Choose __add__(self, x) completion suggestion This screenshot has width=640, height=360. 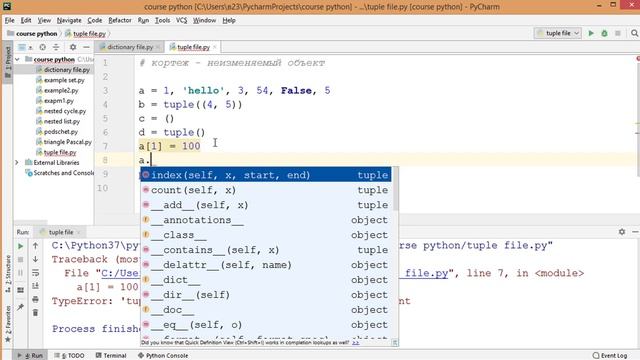(266, 205)
